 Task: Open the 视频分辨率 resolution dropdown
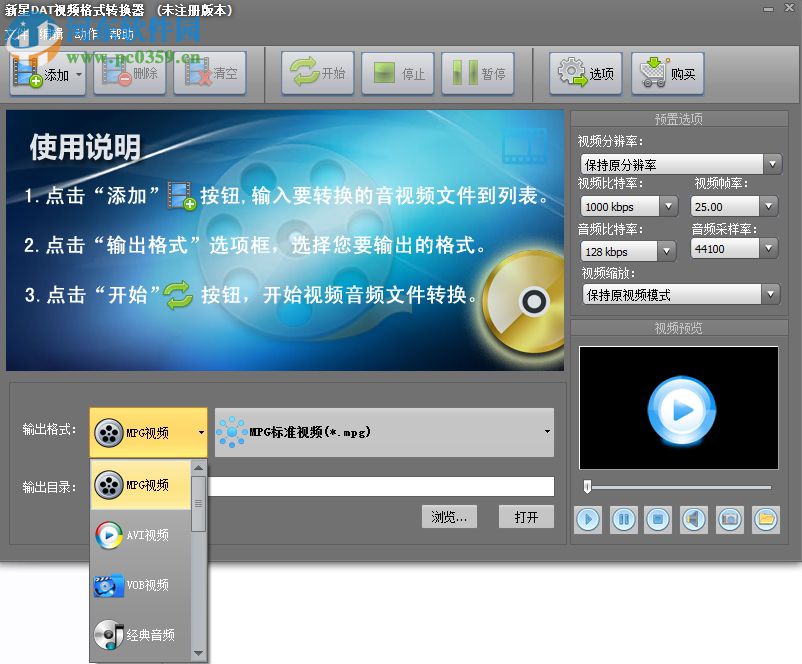[770, 163]
